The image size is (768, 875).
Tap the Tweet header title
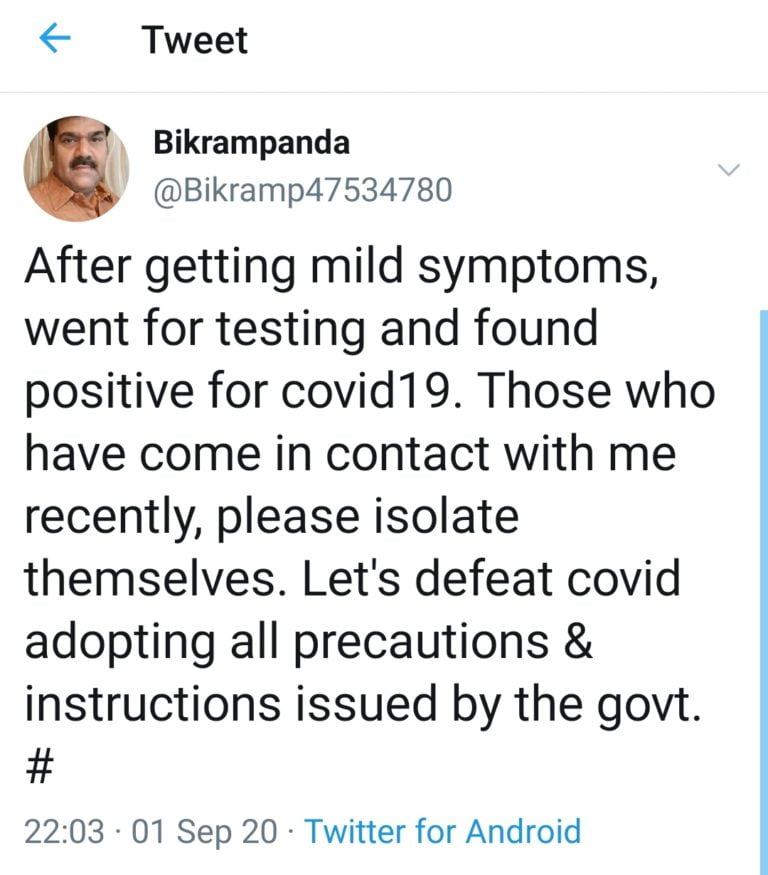194,41
